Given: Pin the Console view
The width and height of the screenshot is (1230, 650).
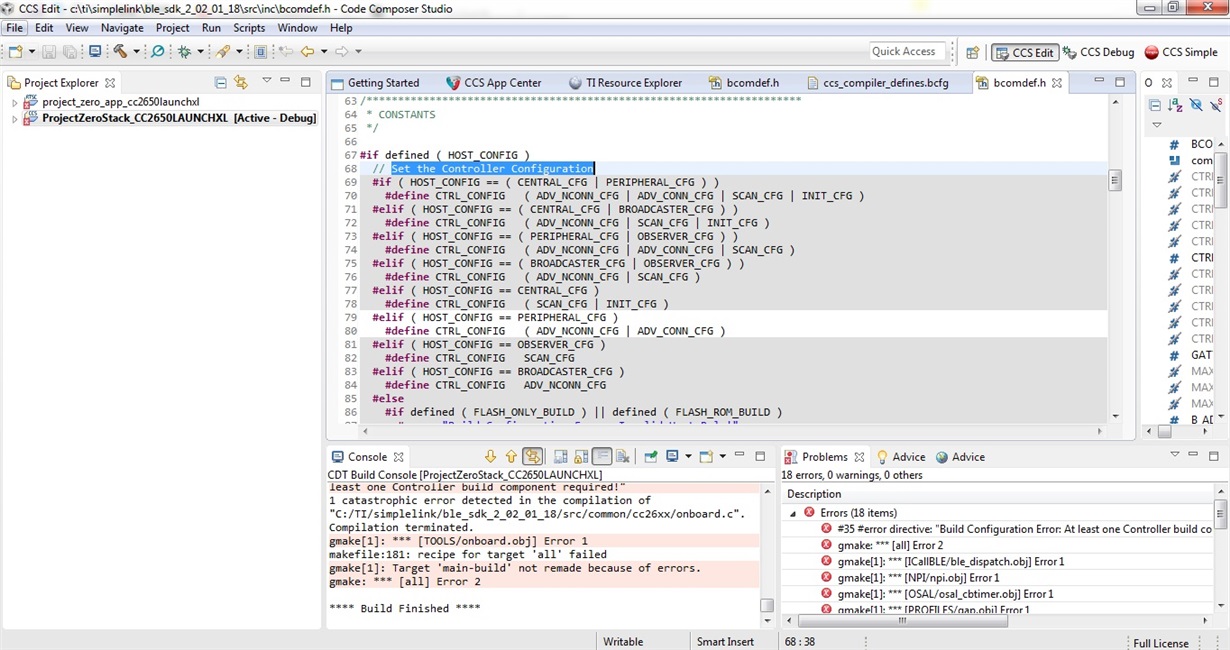Looking at the screenshot, I should 651,457.
